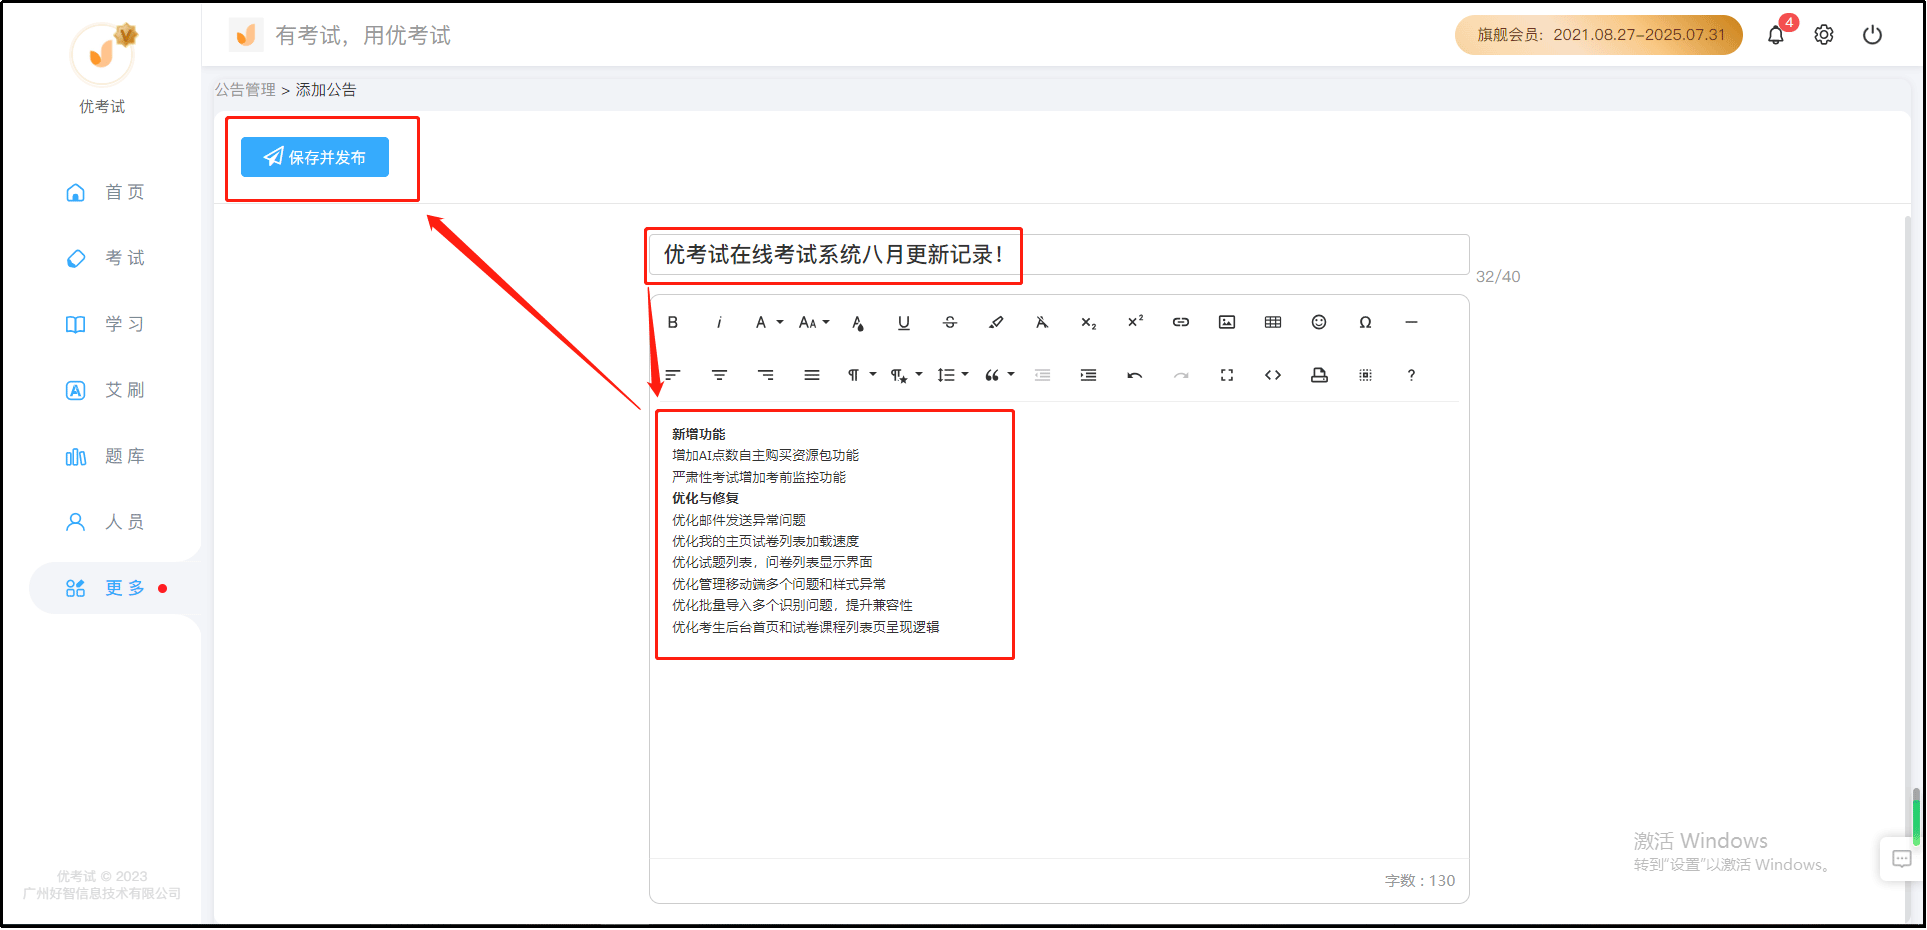Open the font size dropdown
Image resolution: width=1927 pixels, height=930 pixels.
click(x=814, y=322)
